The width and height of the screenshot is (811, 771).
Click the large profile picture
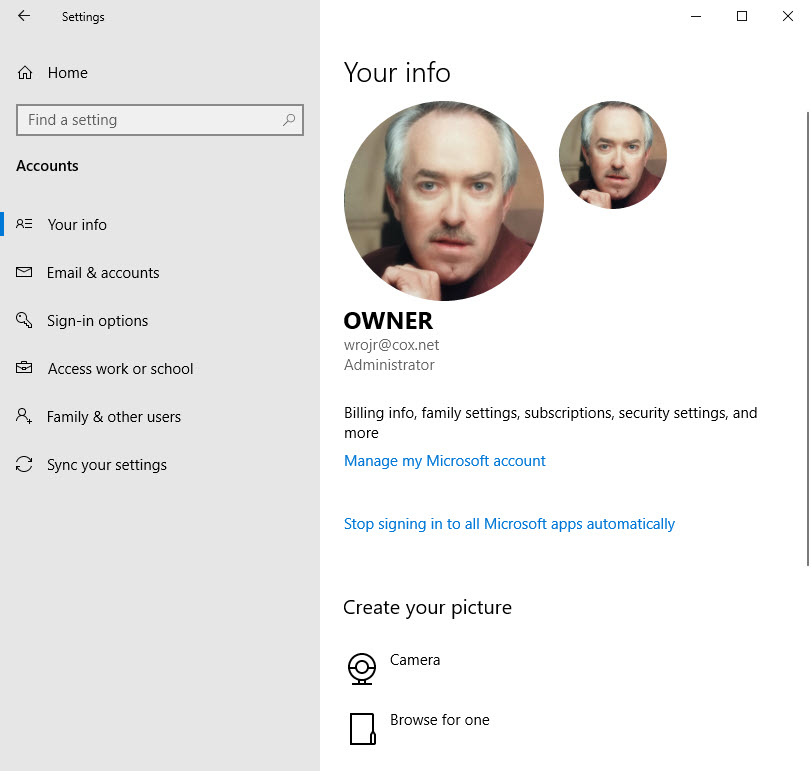[444, 201]
